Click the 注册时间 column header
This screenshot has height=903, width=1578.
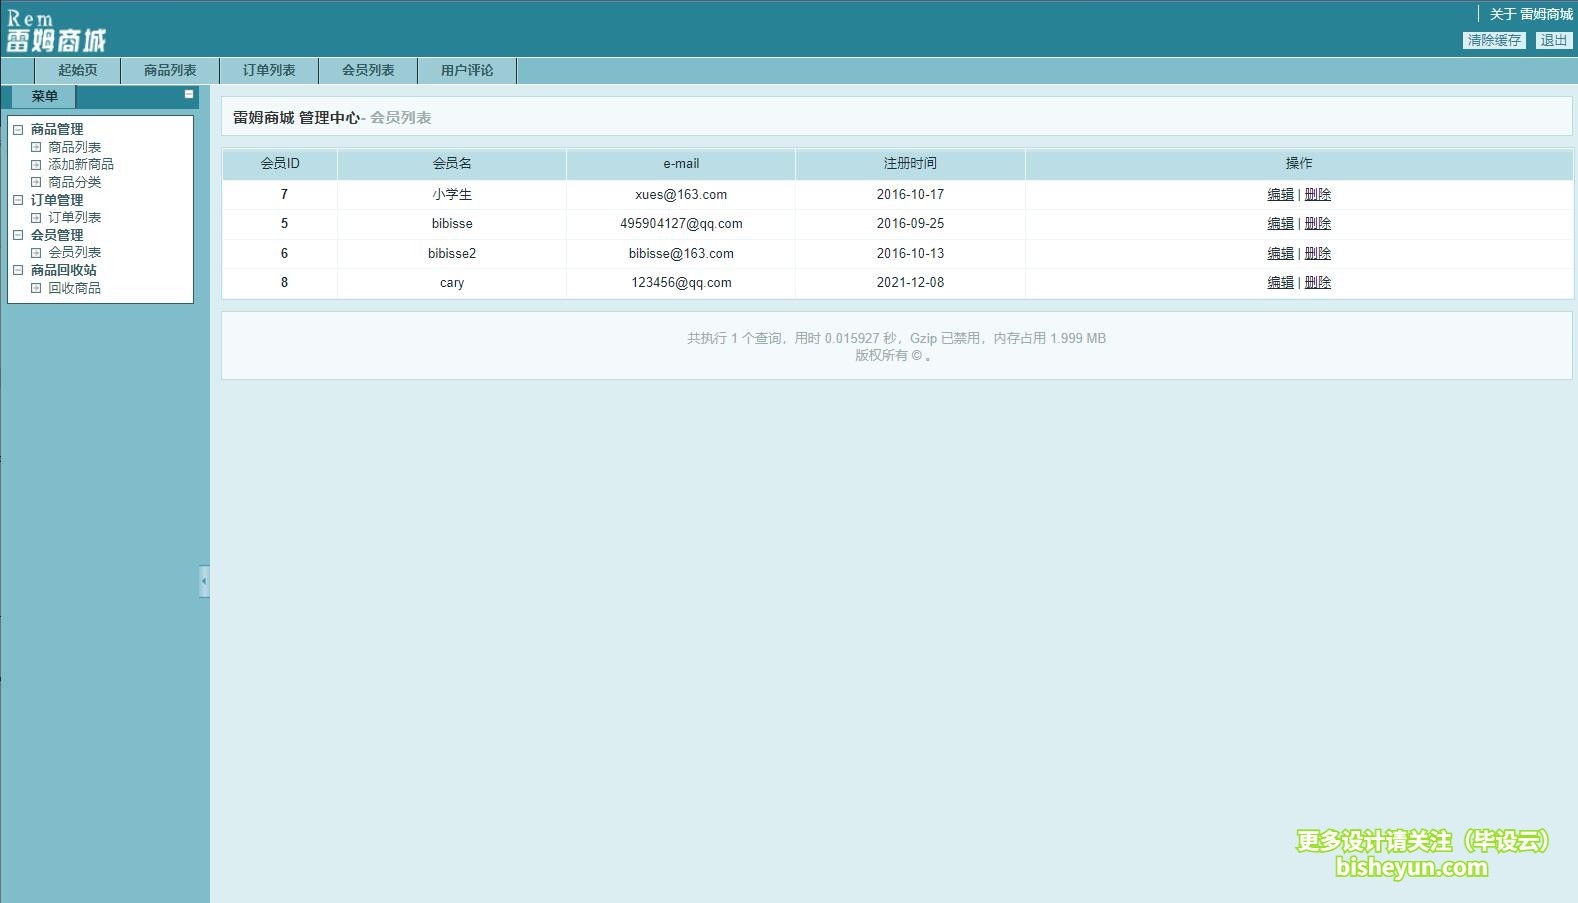(910, 163)
